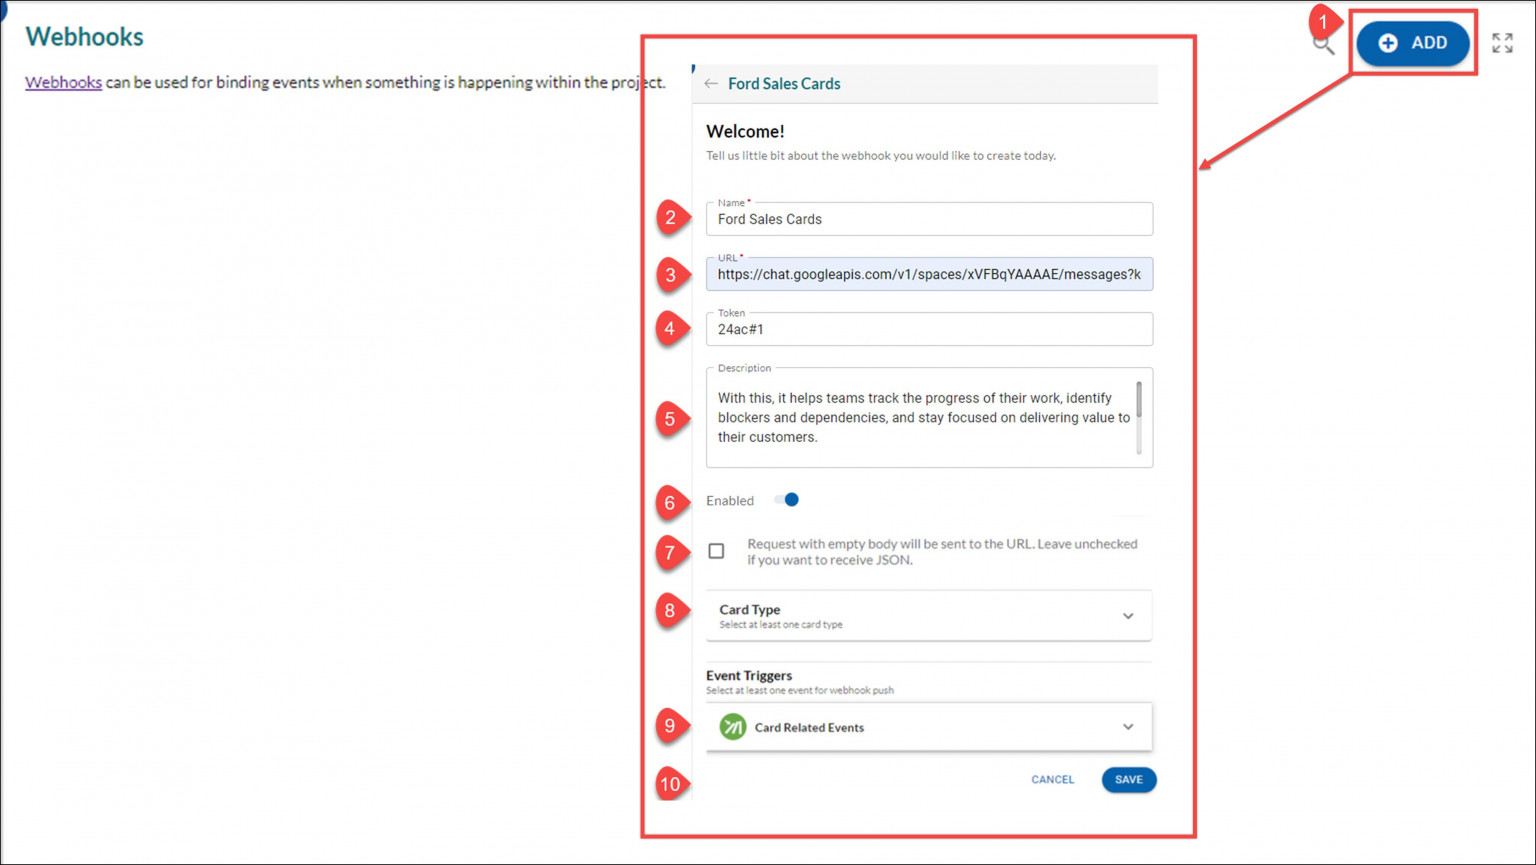
Task: Click into the URL input field
Action: [x=928, y=275]
